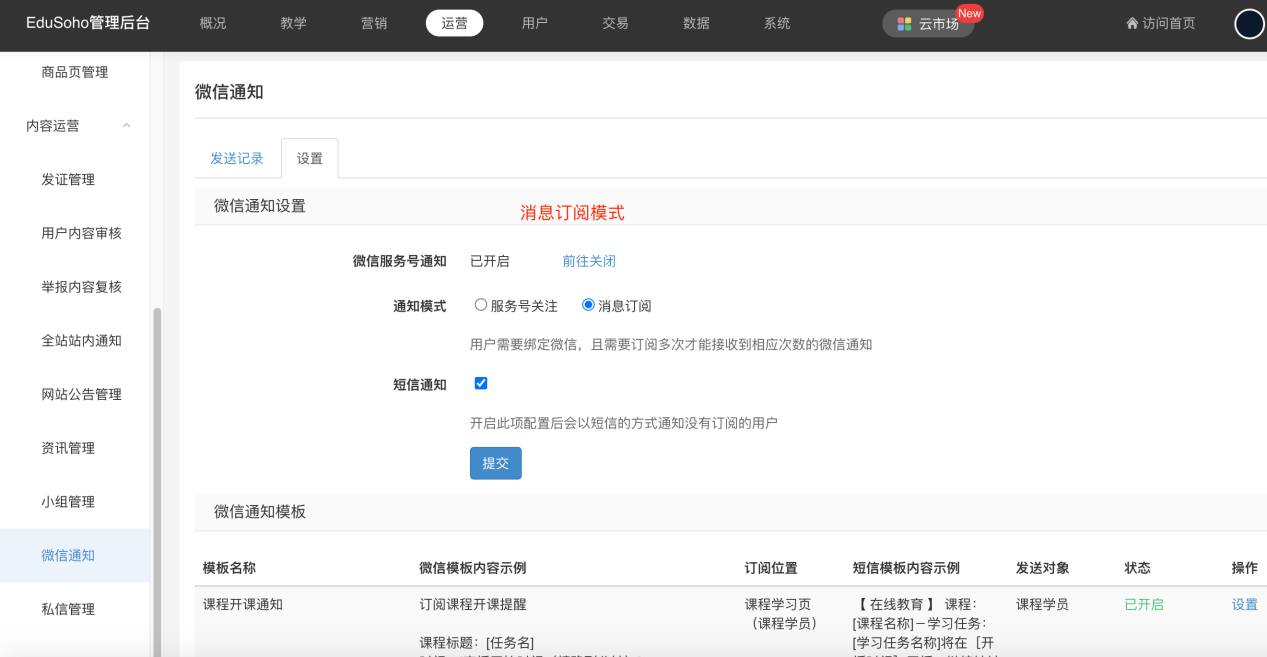Open 微信通知 in the sidebar
The image size is (1267, 657).
pos(75,555)
